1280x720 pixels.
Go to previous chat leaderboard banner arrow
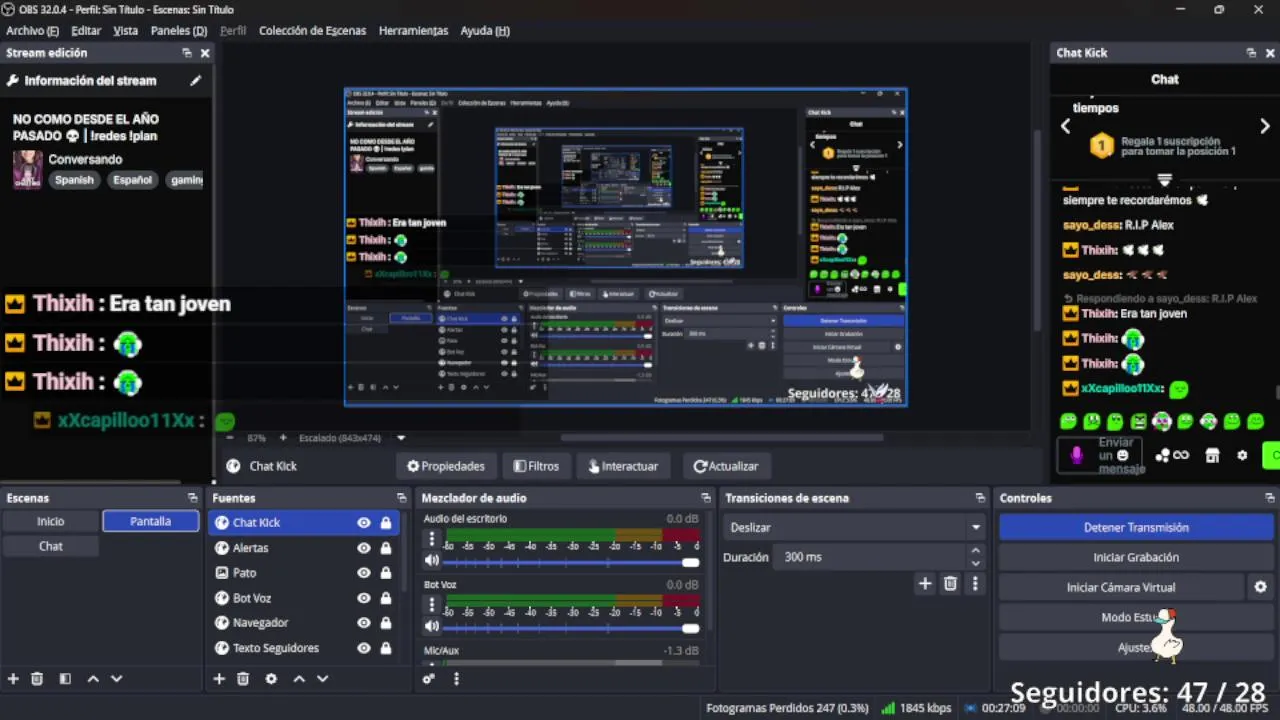[1065, 126]
